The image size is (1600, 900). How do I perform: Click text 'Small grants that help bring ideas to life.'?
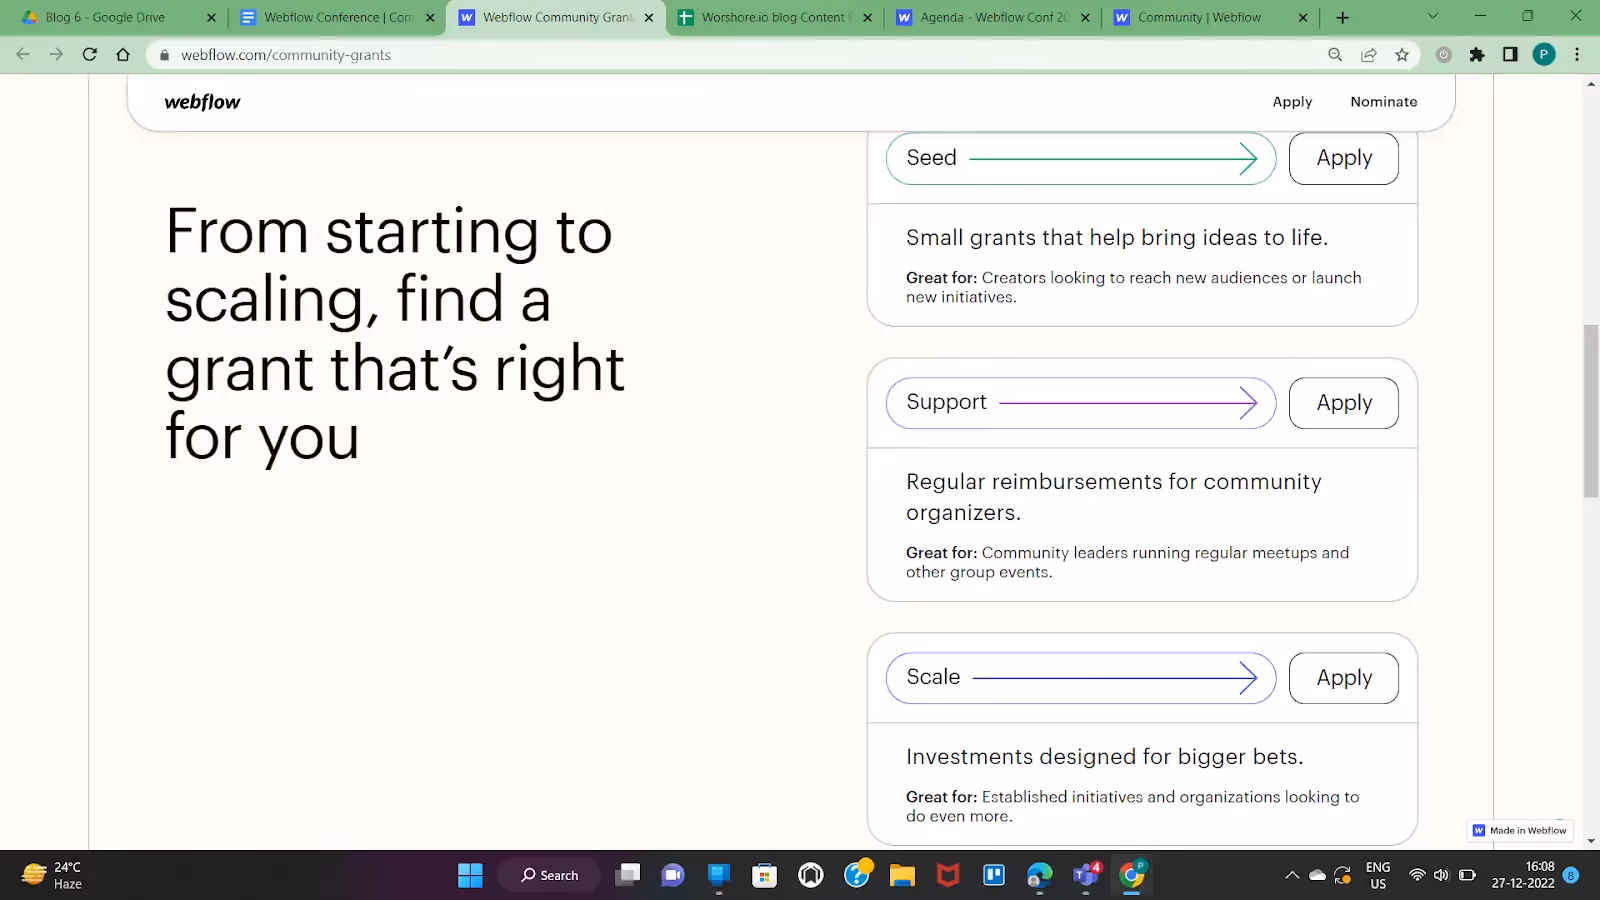[1117, 238]
